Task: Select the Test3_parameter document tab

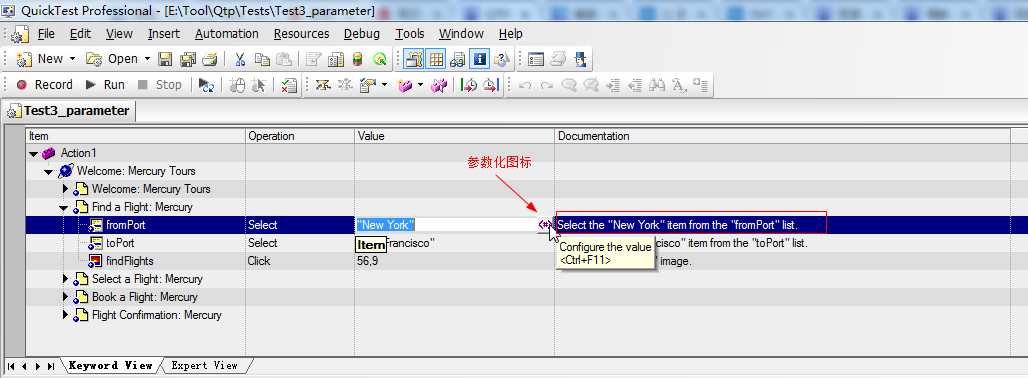Action: pyautogui.click(x=70, y=111)
